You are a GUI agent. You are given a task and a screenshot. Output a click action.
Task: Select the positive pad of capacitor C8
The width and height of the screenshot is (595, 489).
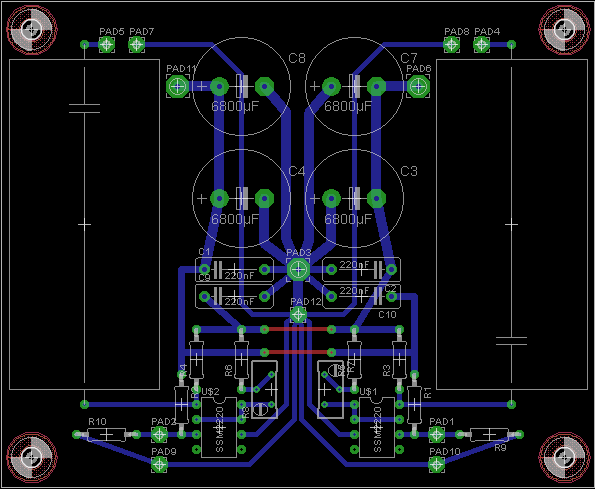219,87
